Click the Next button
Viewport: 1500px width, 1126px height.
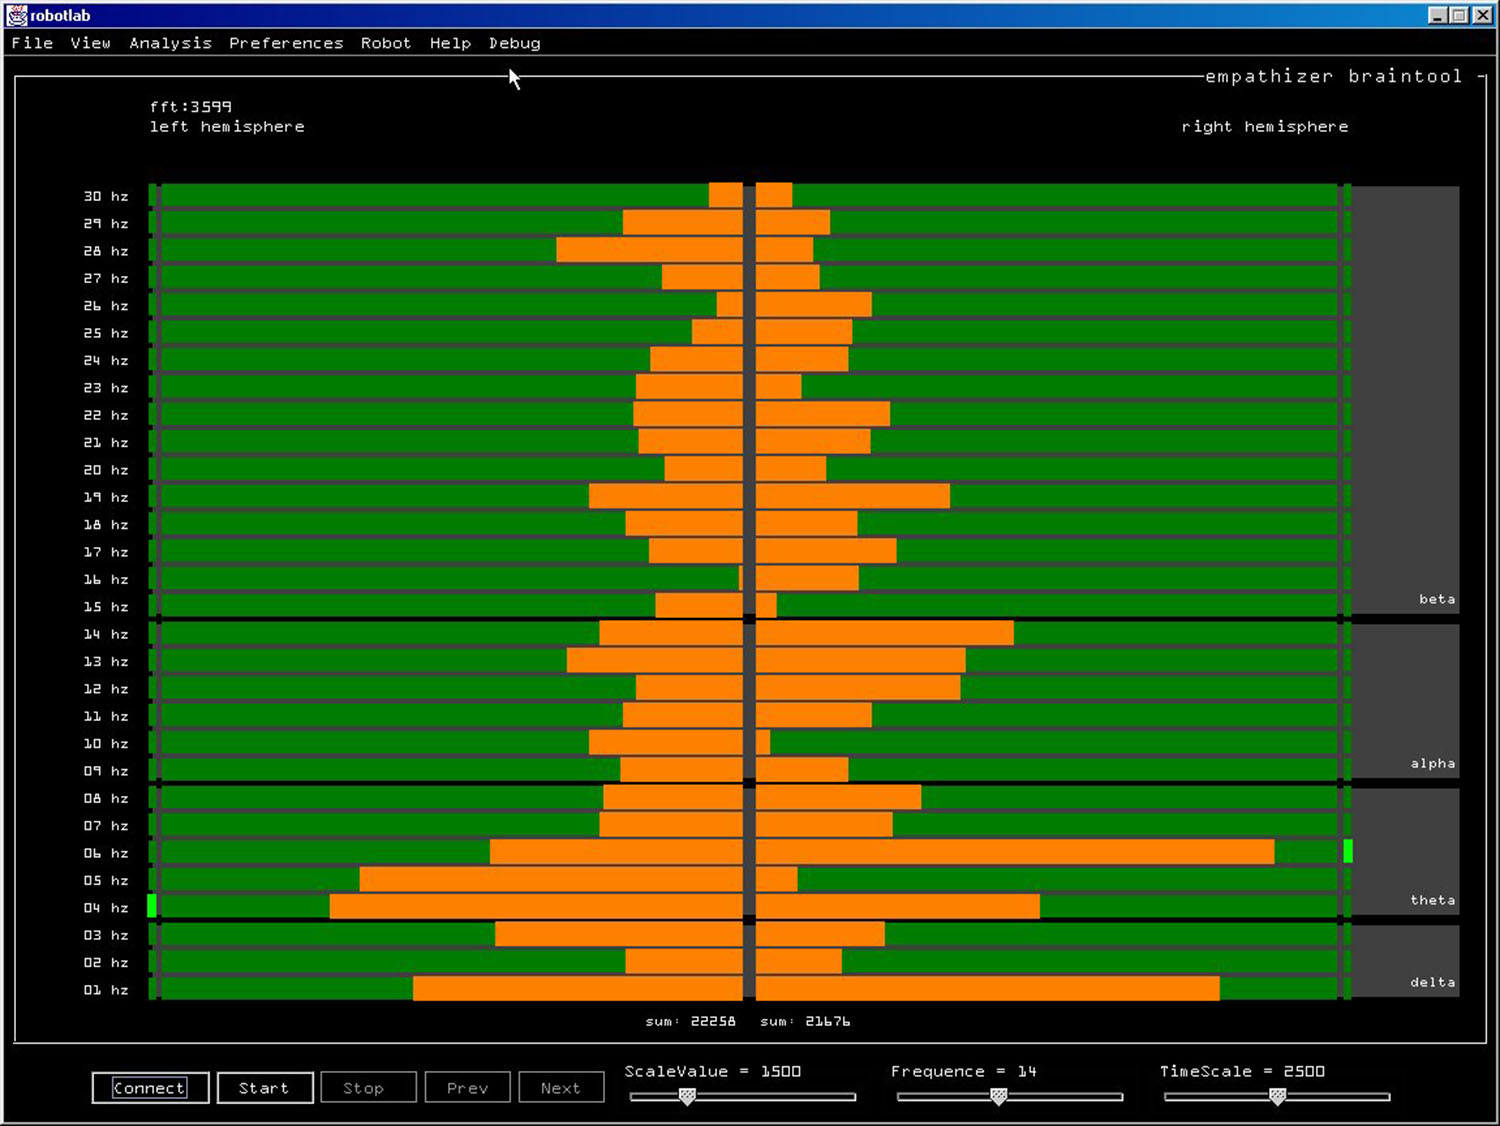(561, 1088)
